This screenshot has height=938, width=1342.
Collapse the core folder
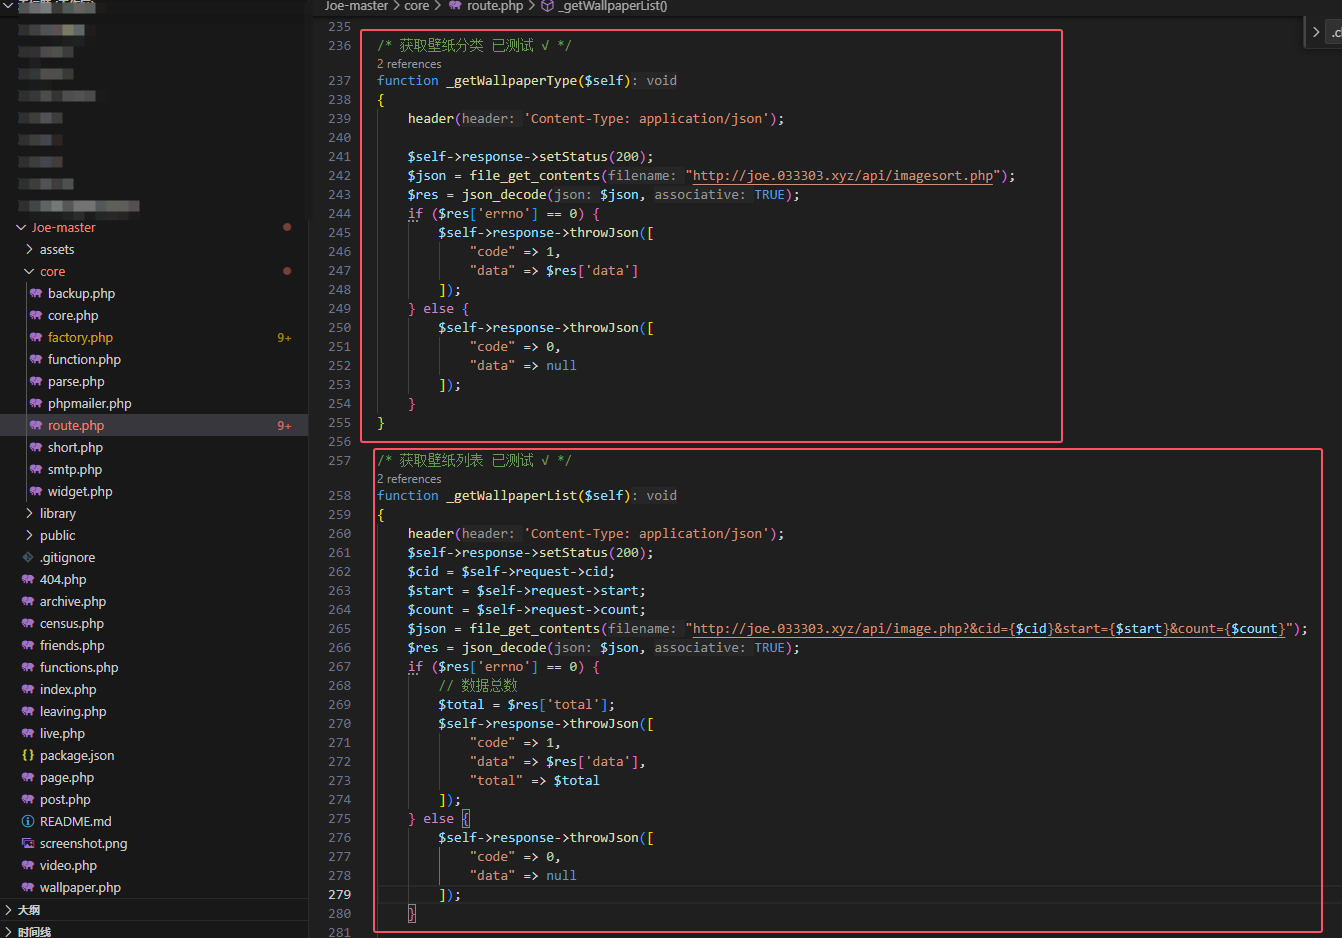click(x=29, y=272)
